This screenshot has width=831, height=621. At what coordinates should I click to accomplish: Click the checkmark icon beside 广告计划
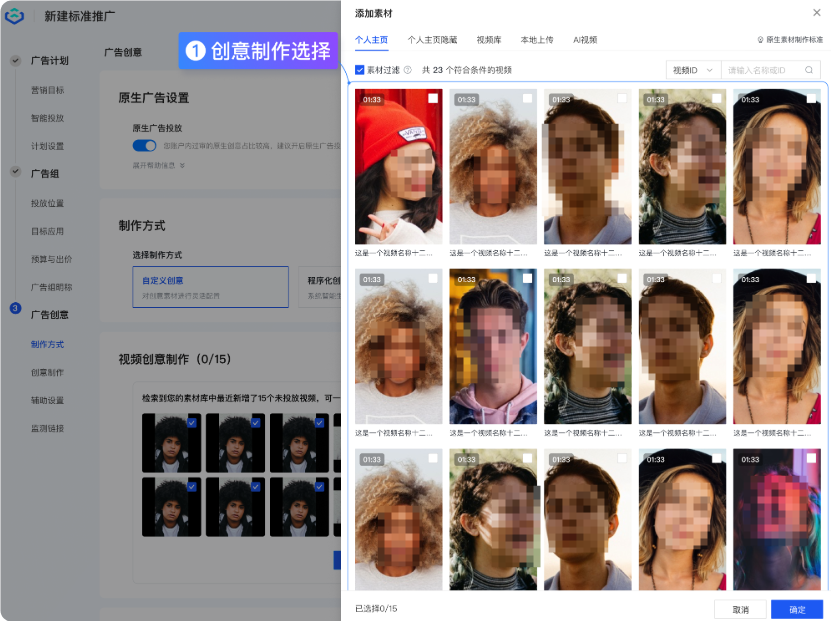coord(16,60)
